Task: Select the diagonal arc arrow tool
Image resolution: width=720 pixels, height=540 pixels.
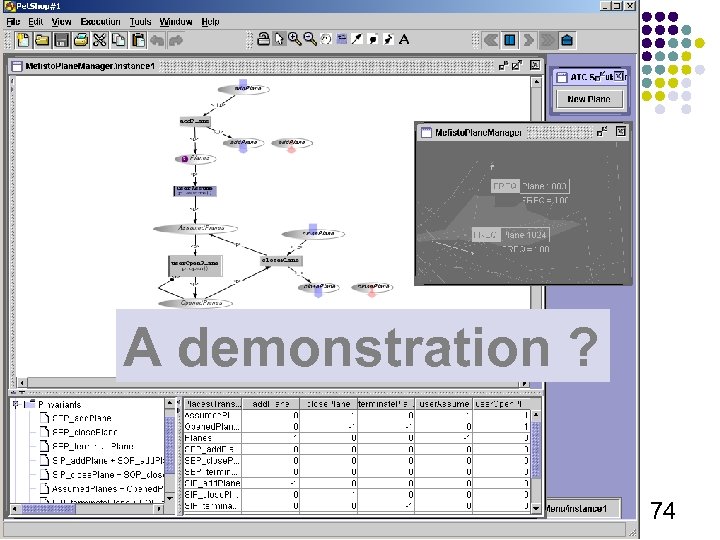Action: point(357,39)
